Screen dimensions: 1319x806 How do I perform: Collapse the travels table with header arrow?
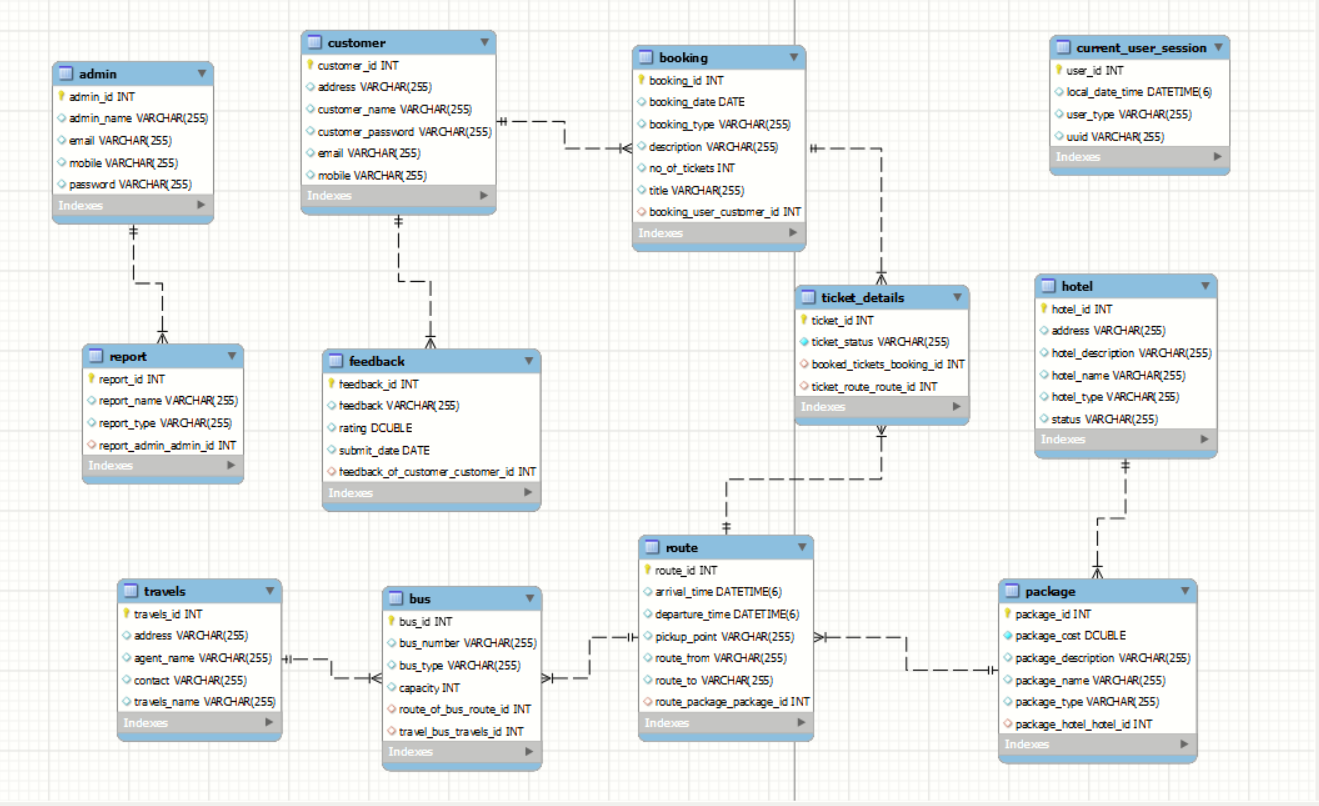click(269, 590)
